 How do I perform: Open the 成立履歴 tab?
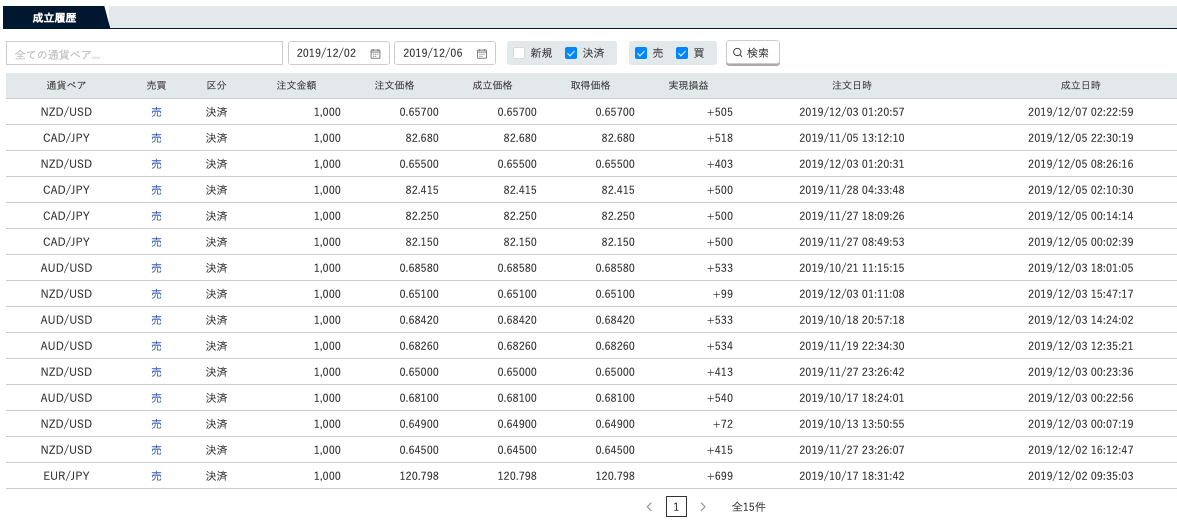pos(54,18)
